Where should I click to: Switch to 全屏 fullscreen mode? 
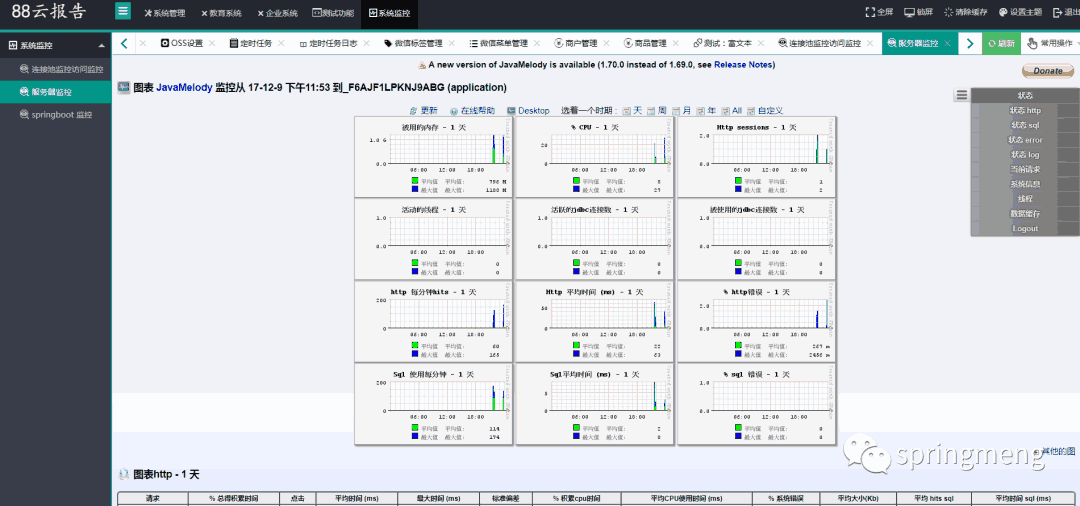pos(880,12)
